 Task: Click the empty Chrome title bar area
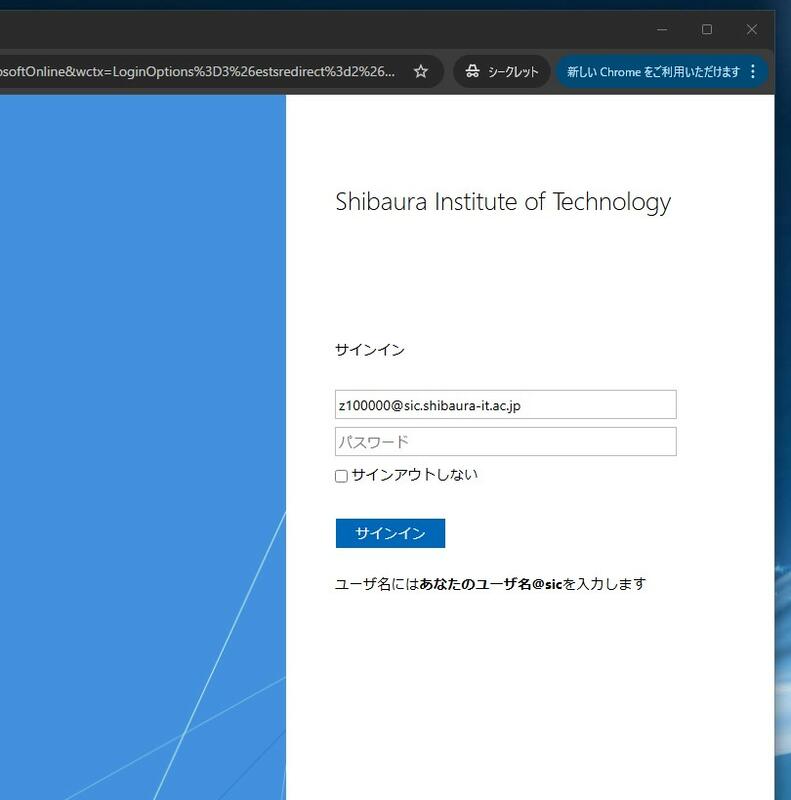coord(300,29)
